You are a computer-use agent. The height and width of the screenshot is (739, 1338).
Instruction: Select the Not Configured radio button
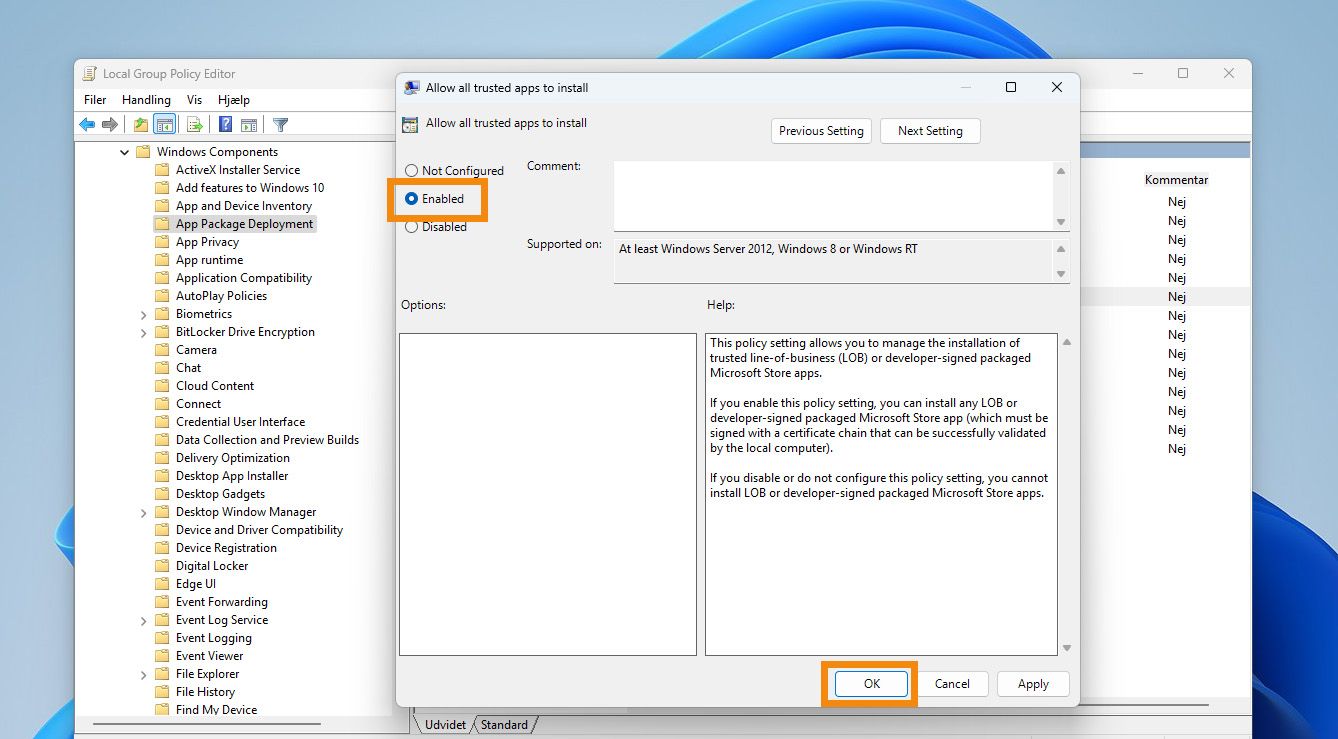[411, 171]
